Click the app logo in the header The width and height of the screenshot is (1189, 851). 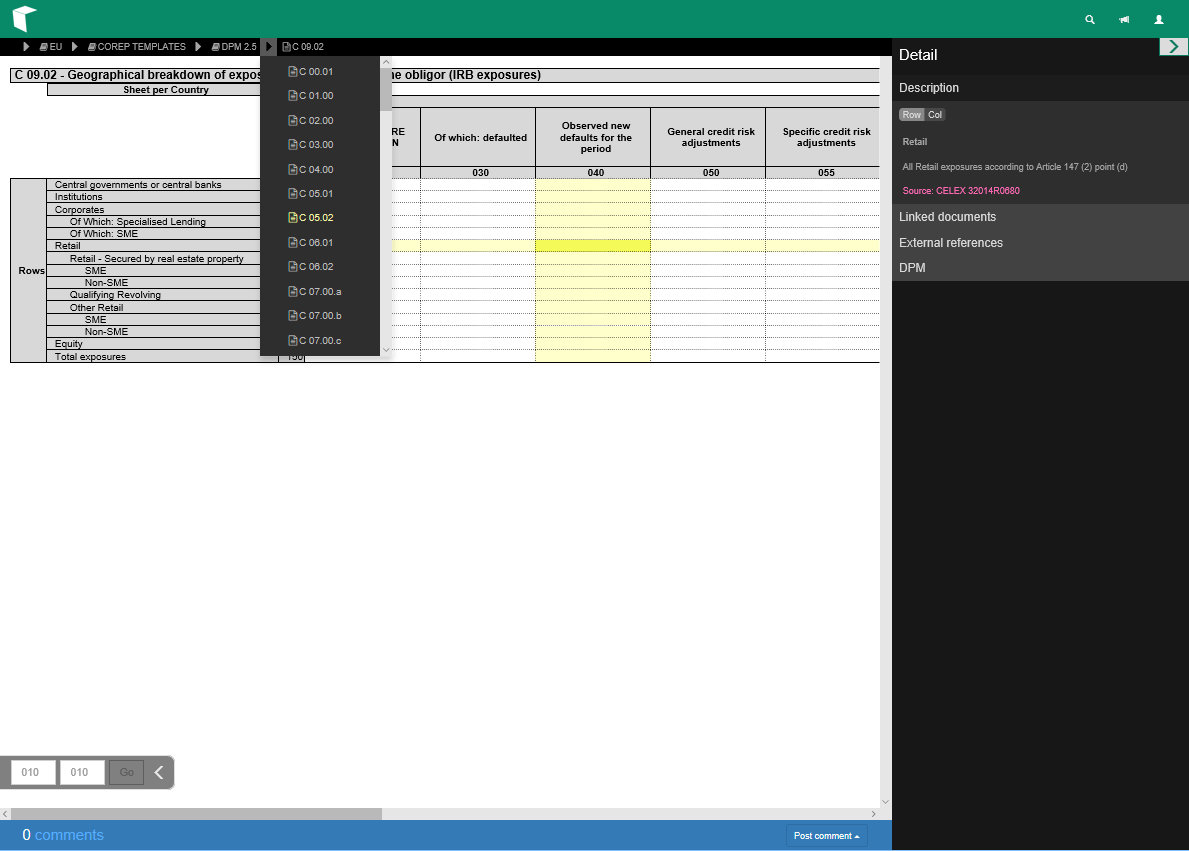[x=24, y=19]
